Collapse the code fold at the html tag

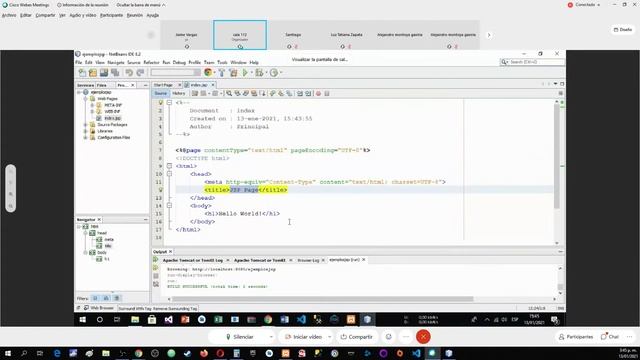point(169,166)
